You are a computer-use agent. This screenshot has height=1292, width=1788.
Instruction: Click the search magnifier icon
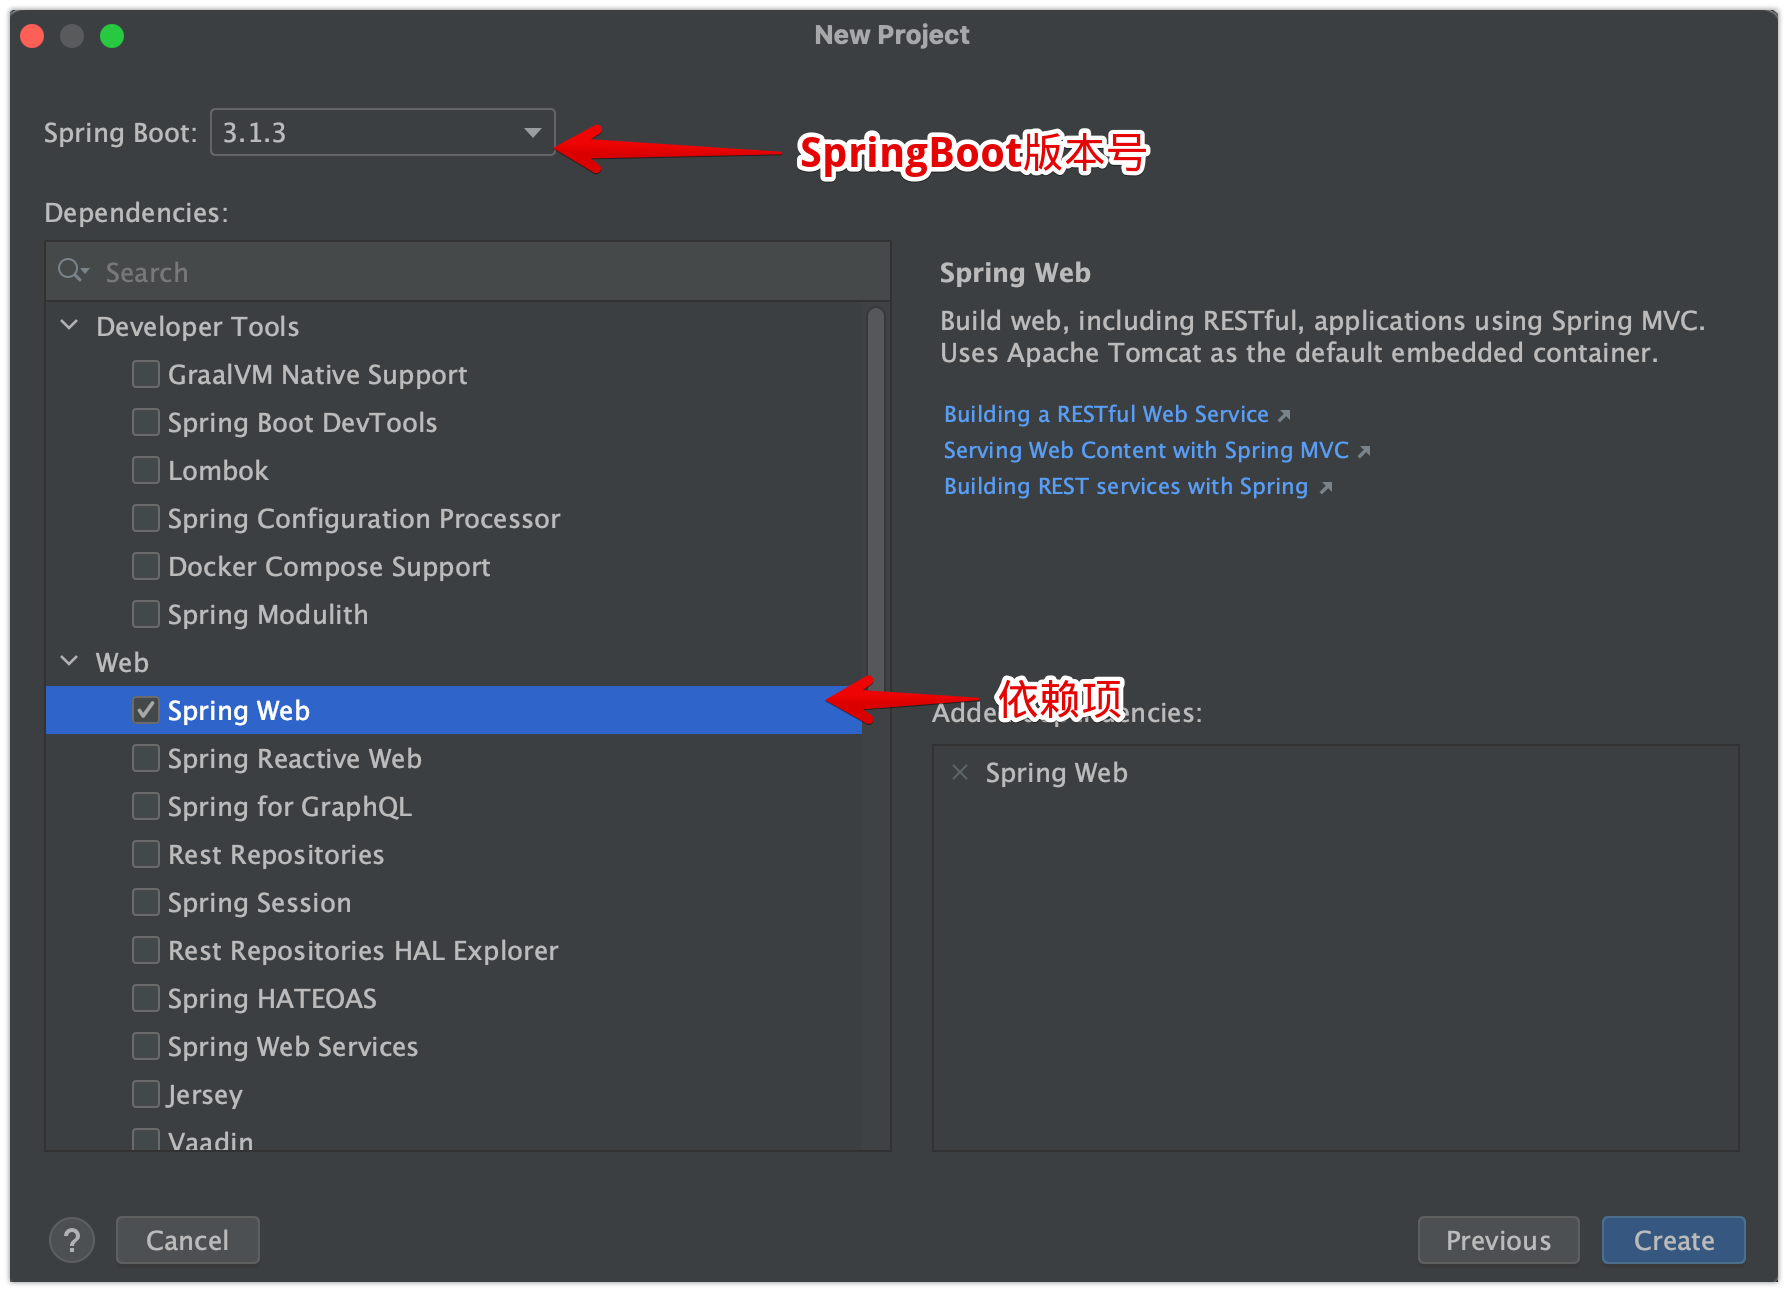coord(72,271)
